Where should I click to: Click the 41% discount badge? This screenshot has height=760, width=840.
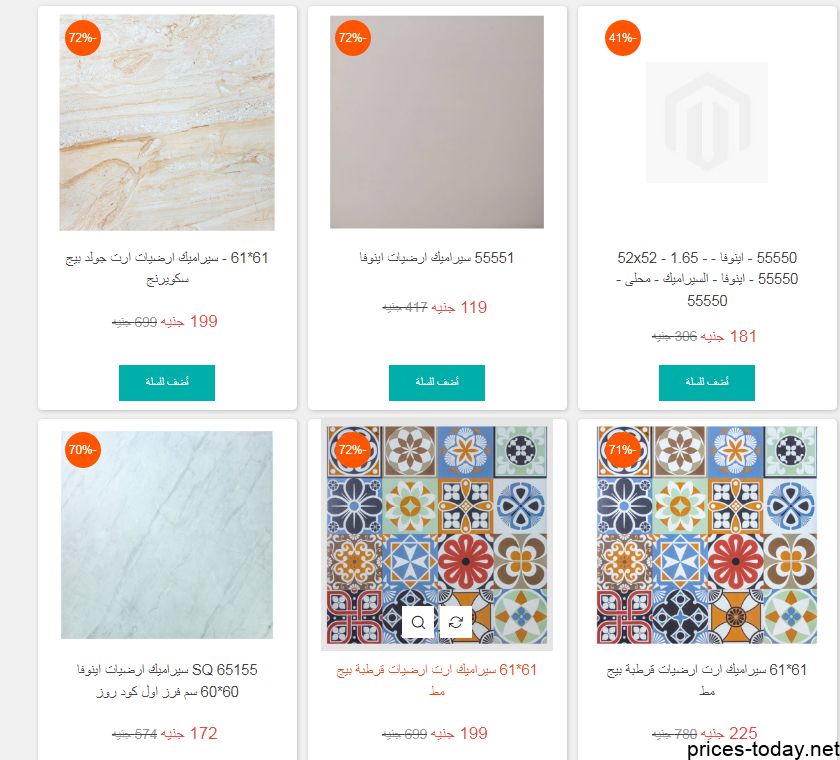pos(622,38)
